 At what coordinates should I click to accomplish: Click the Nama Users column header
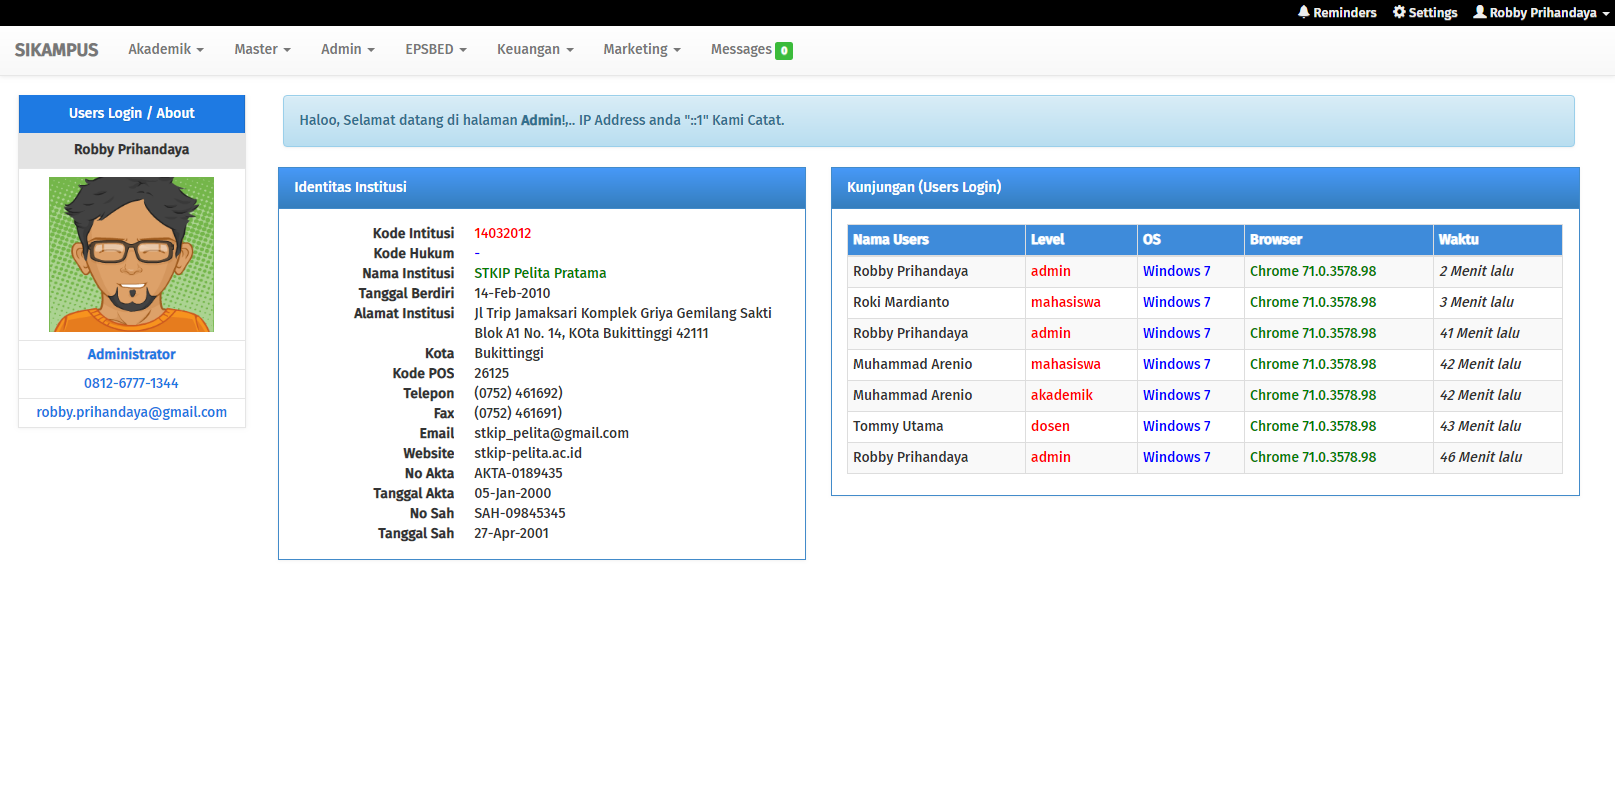pos(891,240)
